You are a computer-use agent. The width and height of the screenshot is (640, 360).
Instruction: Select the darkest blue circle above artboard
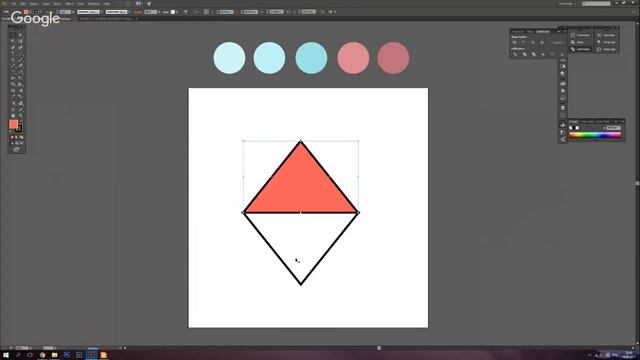click(311, 58)
